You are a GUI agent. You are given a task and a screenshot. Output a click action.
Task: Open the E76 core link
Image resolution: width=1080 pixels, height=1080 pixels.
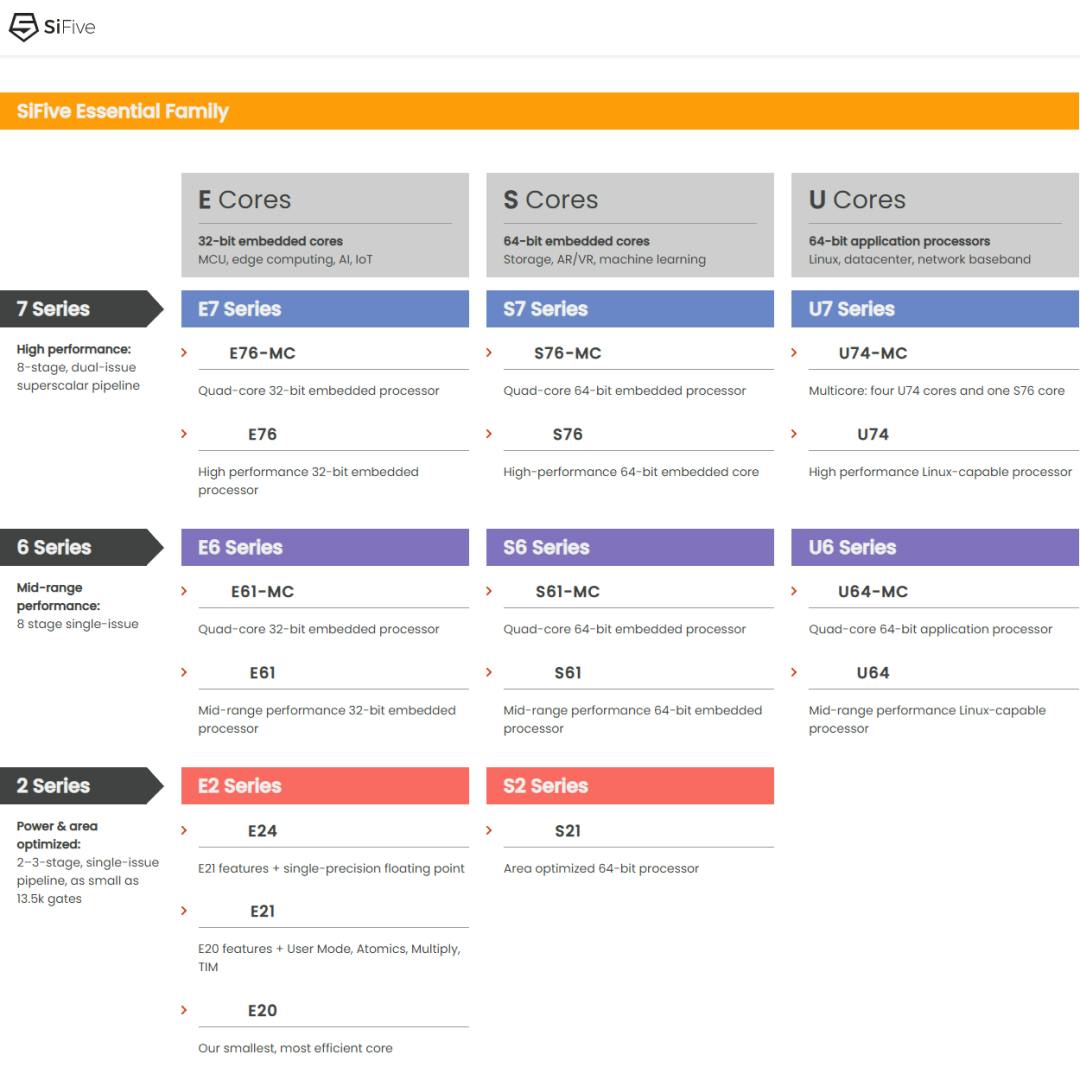[262, 434]
